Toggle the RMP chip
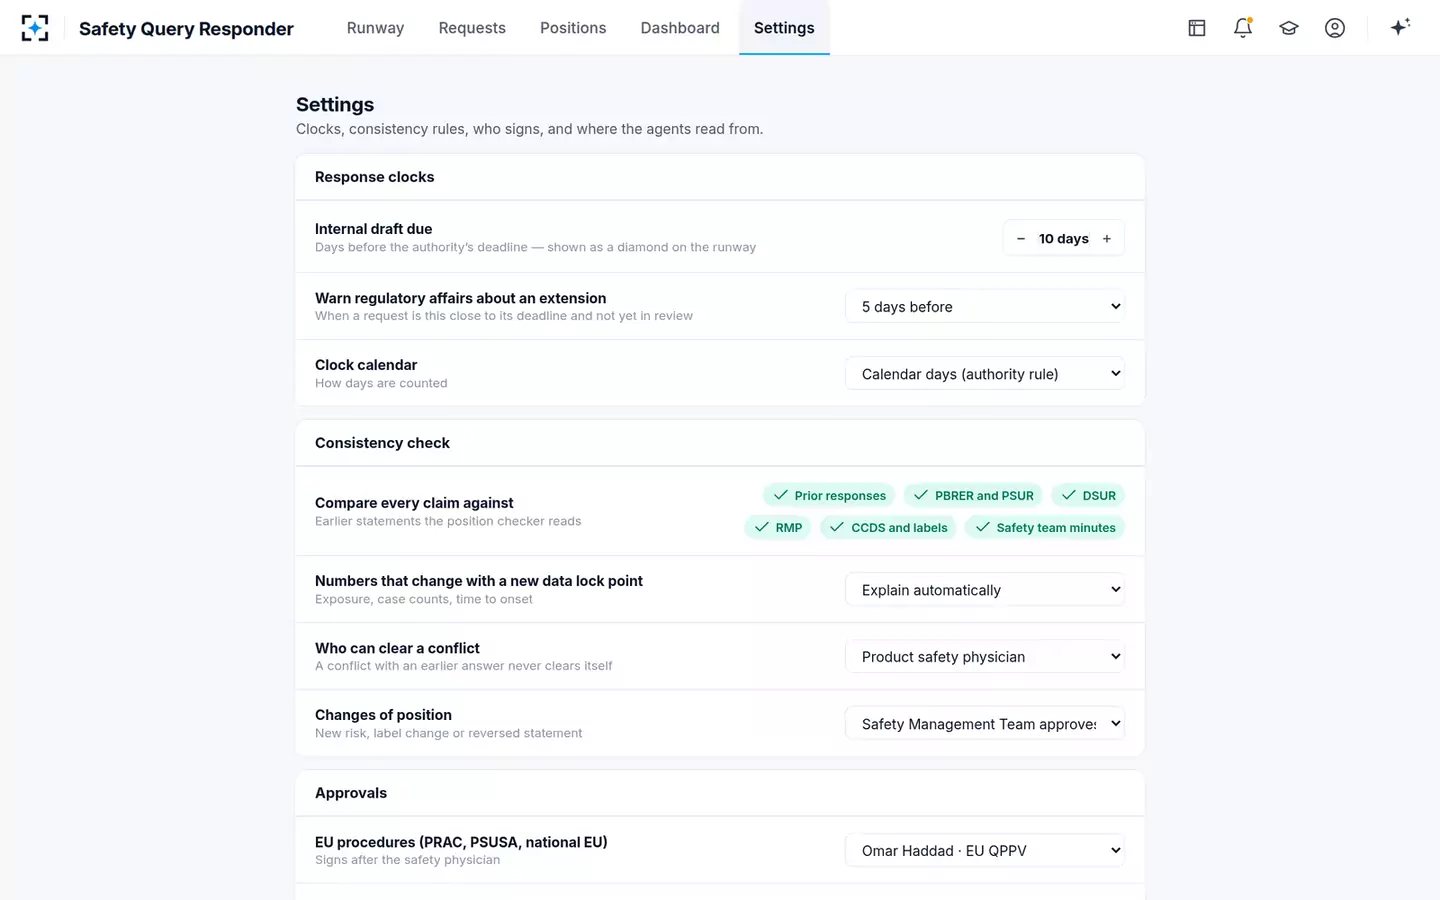 778,528
